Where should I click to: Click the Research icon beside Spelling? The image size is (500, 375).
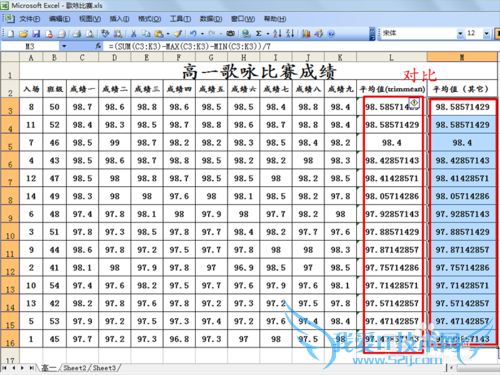[x=118, y=34]
